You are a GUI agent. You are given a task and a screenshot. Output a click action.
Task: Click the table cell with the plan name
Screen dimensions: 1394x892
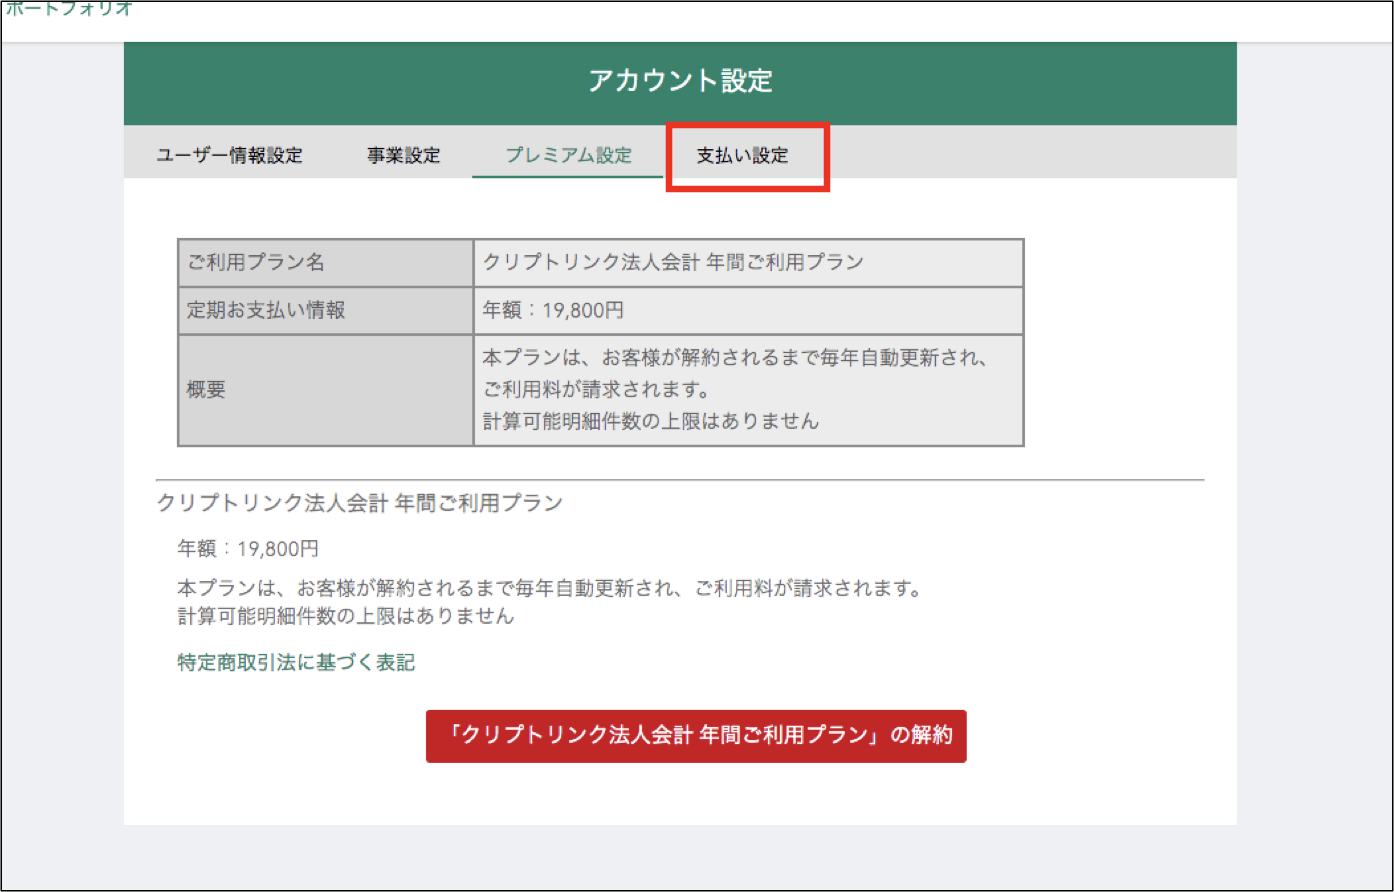[749, 263]
